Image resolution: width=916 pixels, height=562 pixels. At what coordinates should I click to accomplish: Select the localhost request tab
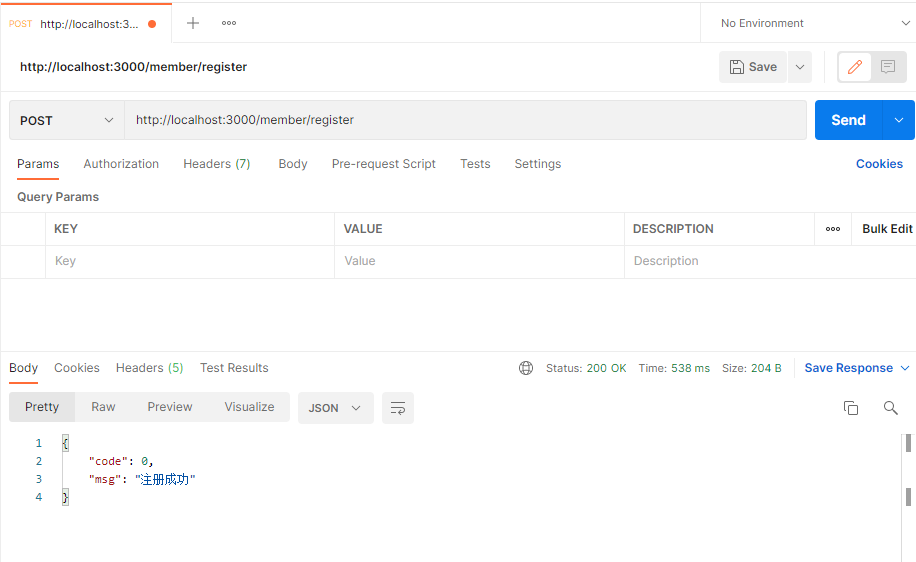pyautogui.click(x=86, y=24)
